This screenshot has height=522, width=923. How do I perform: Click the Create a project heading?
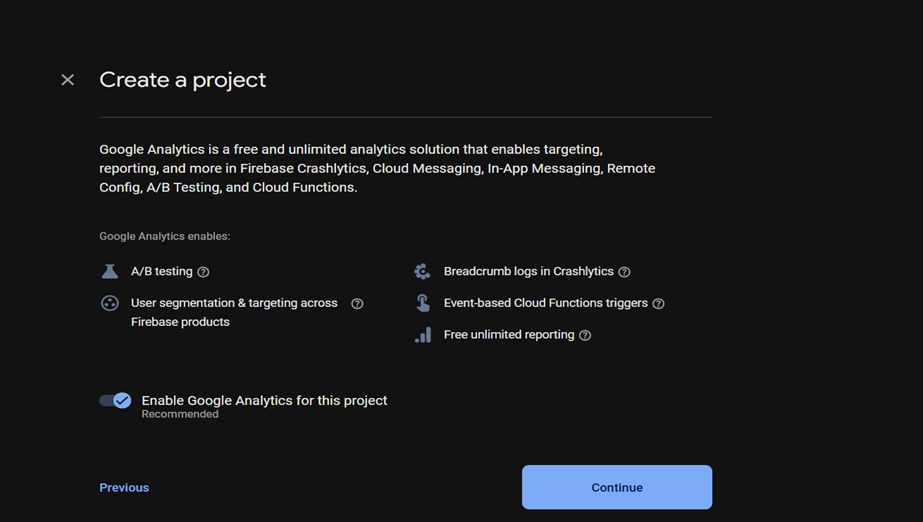tap(182, 80)
